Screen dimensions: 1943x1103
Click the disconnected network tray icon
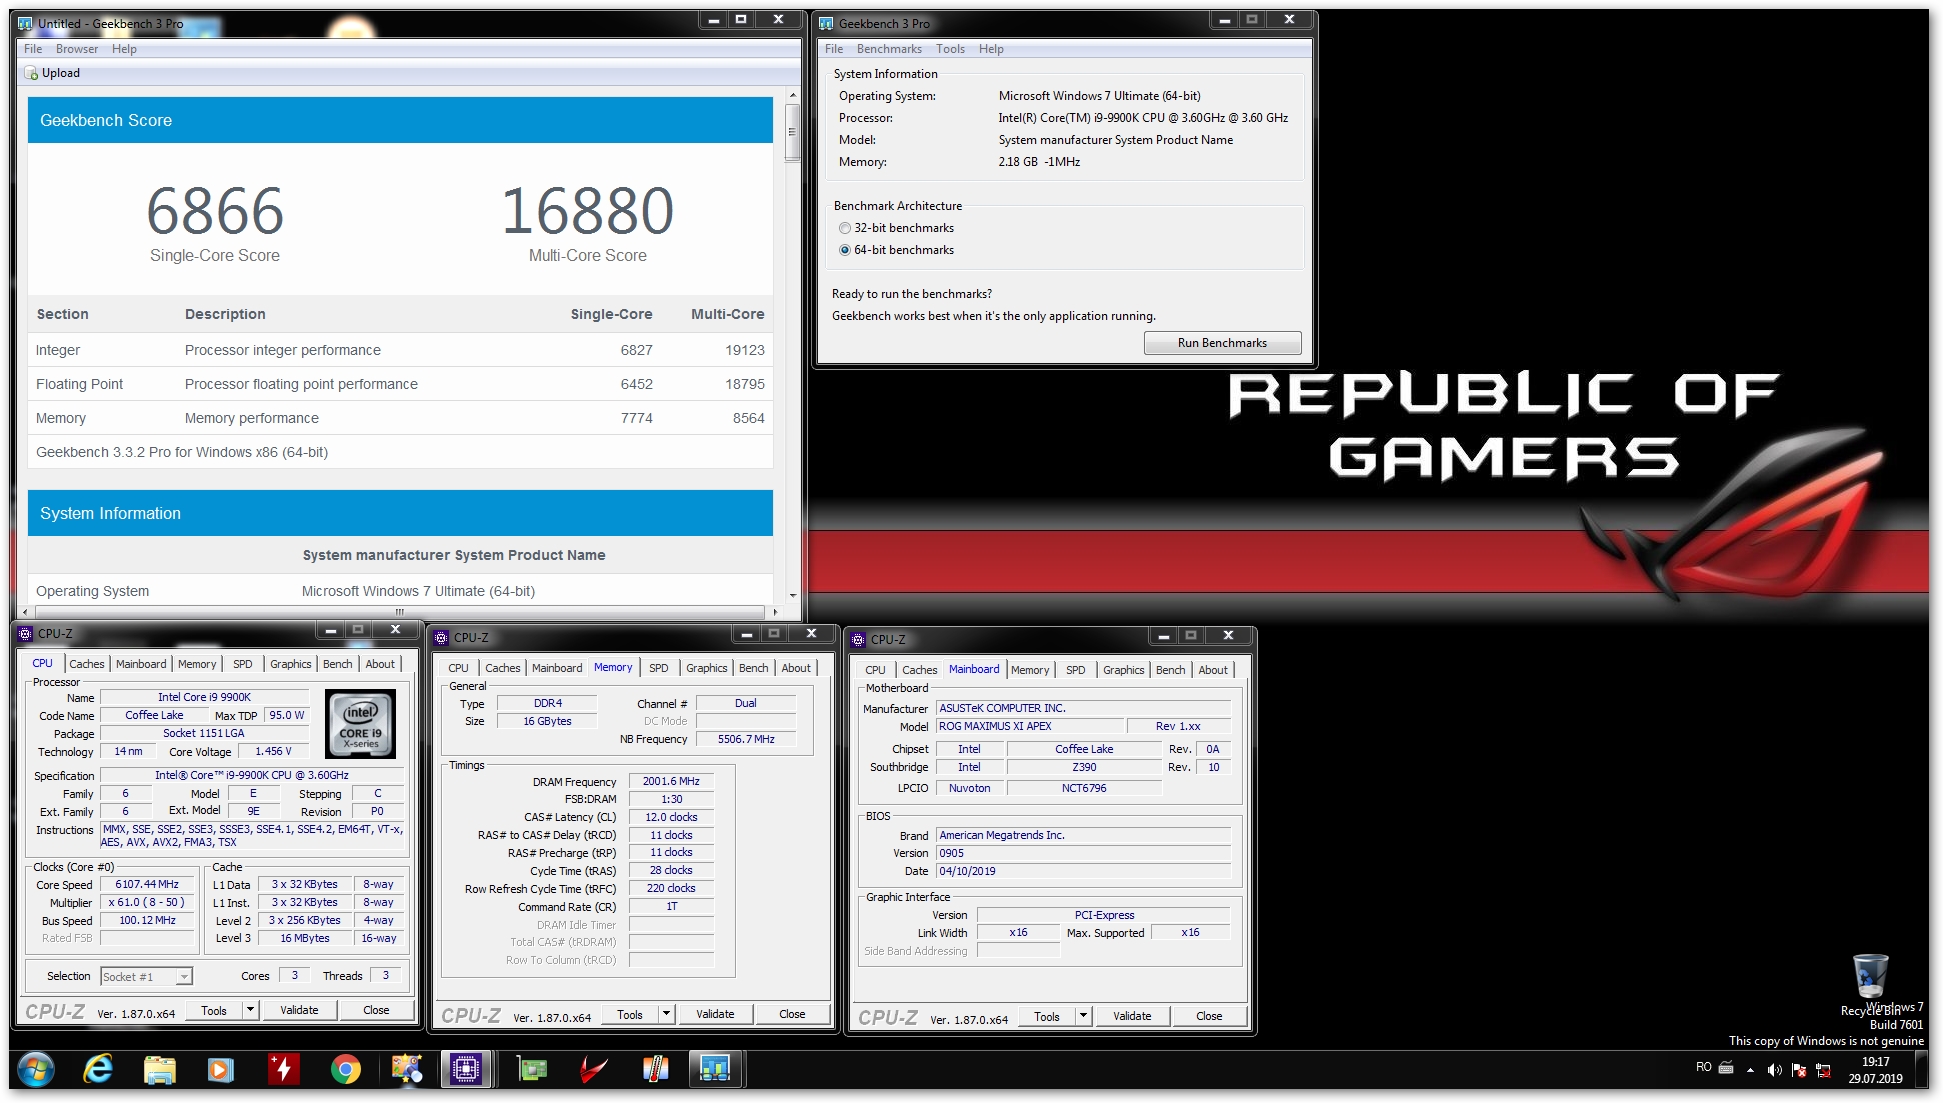pos(1823,1069)
